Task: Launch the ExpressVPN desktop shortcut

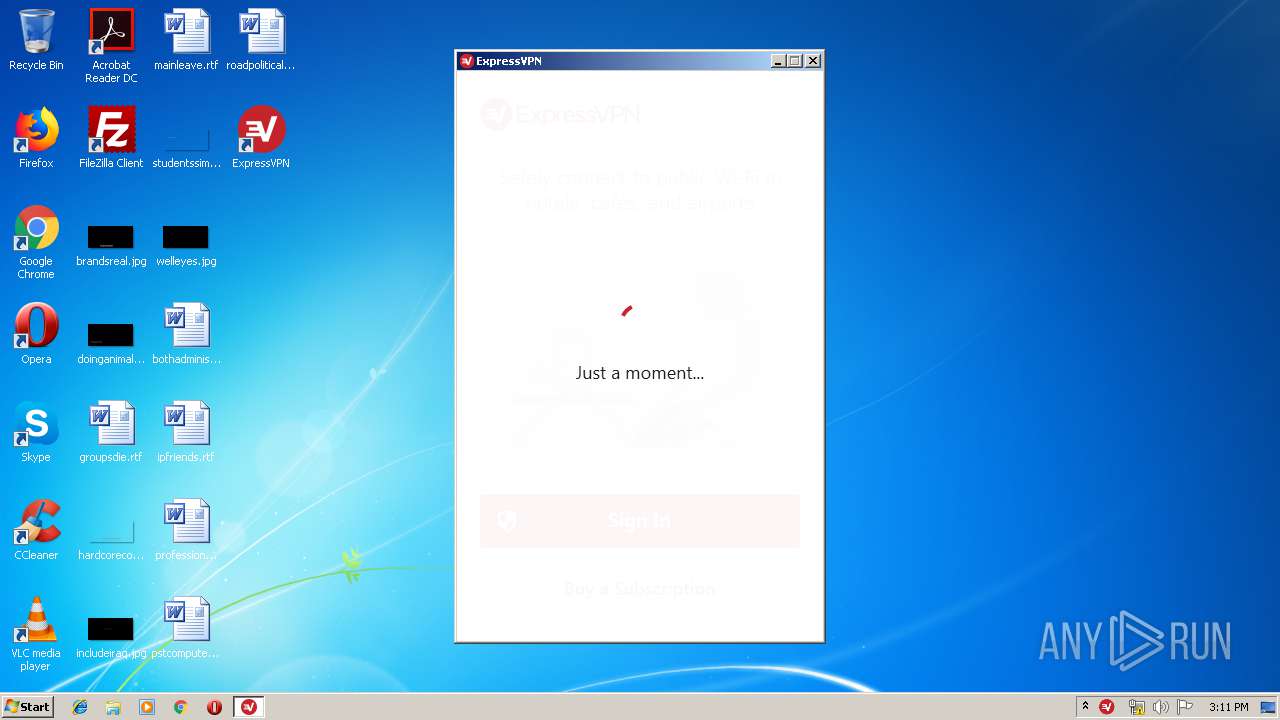Action: 261,138
